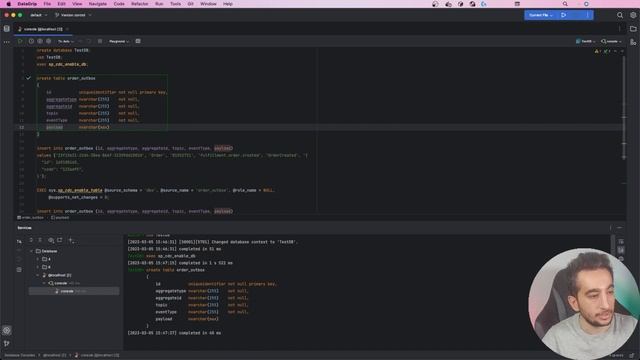Click the Tx transaction icon in Services panel
The width and height of the screenshot is (640, 360).
coord(19,242)
